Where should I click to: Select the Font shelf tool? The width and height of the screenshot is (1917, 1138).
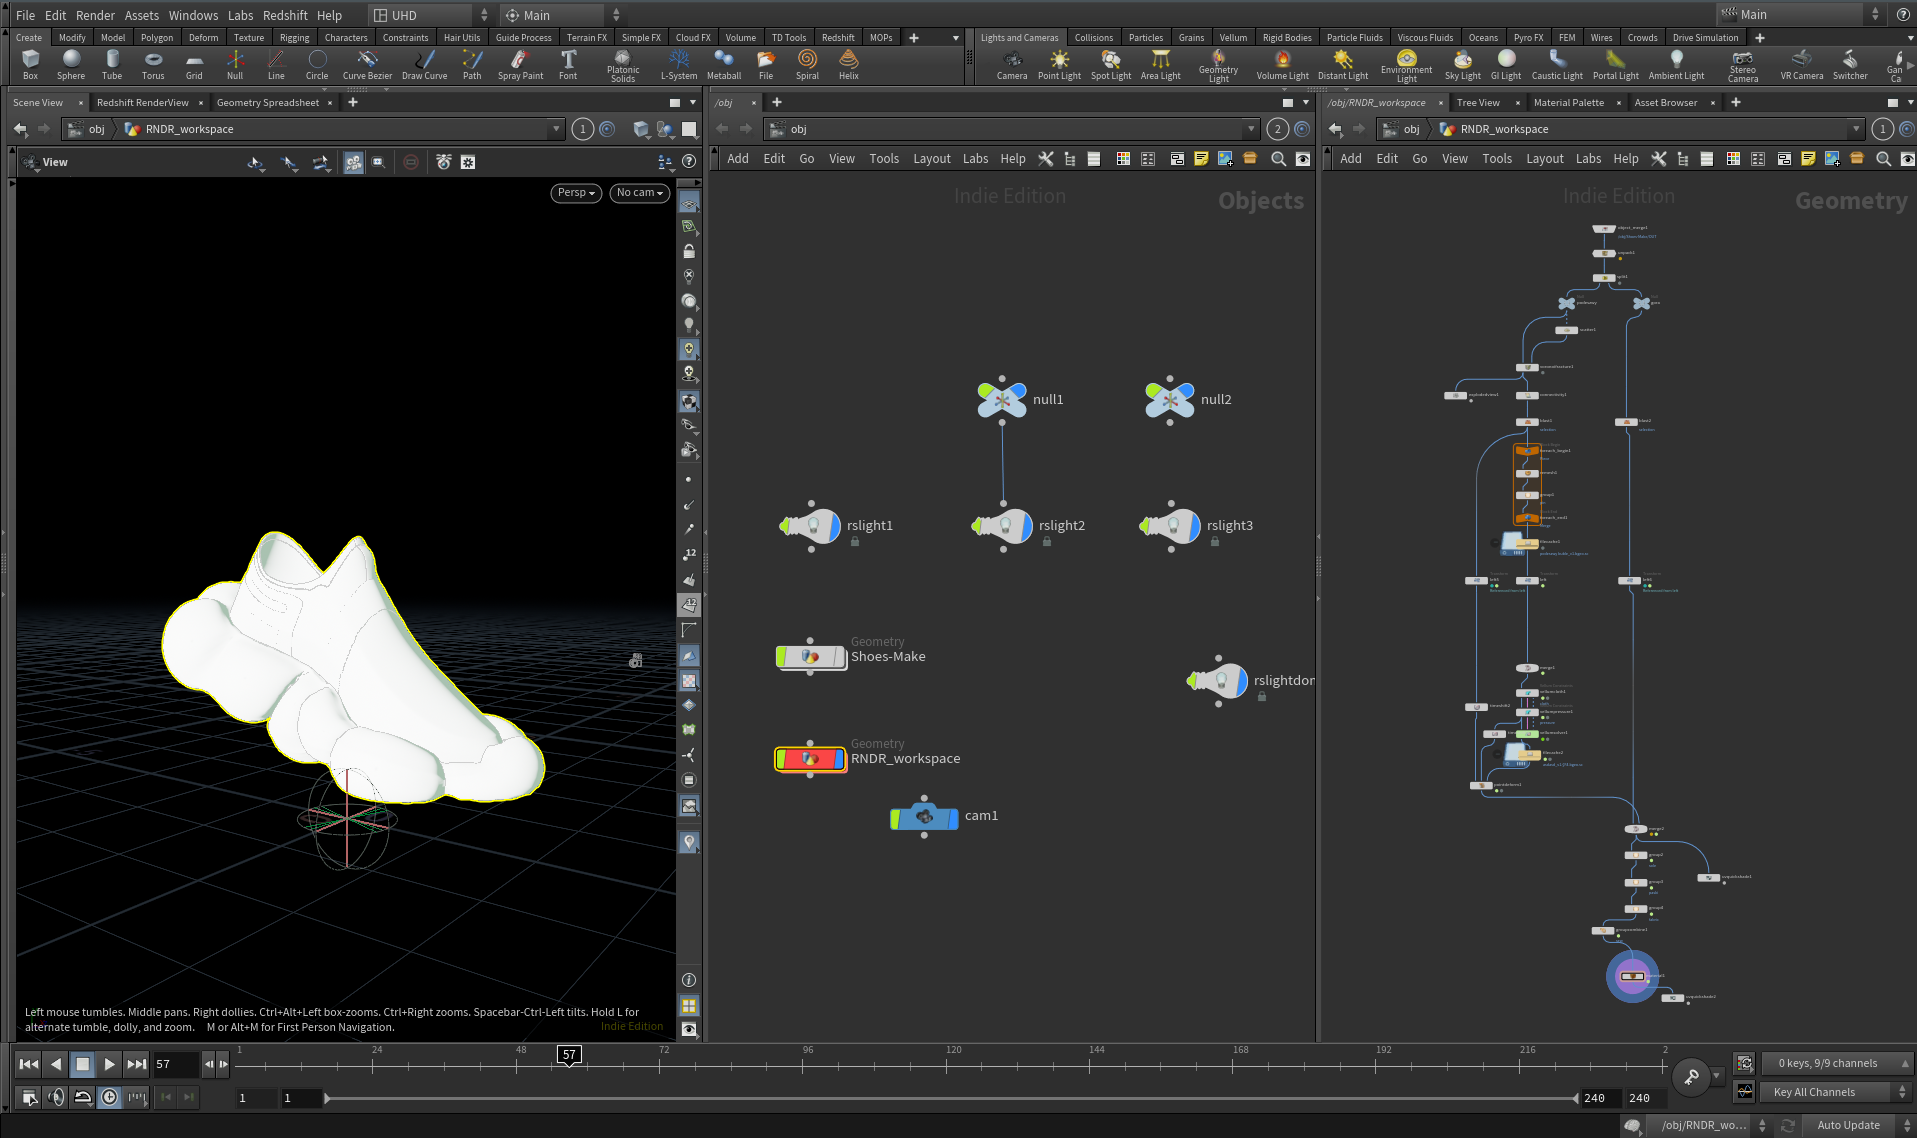point(568,65)
